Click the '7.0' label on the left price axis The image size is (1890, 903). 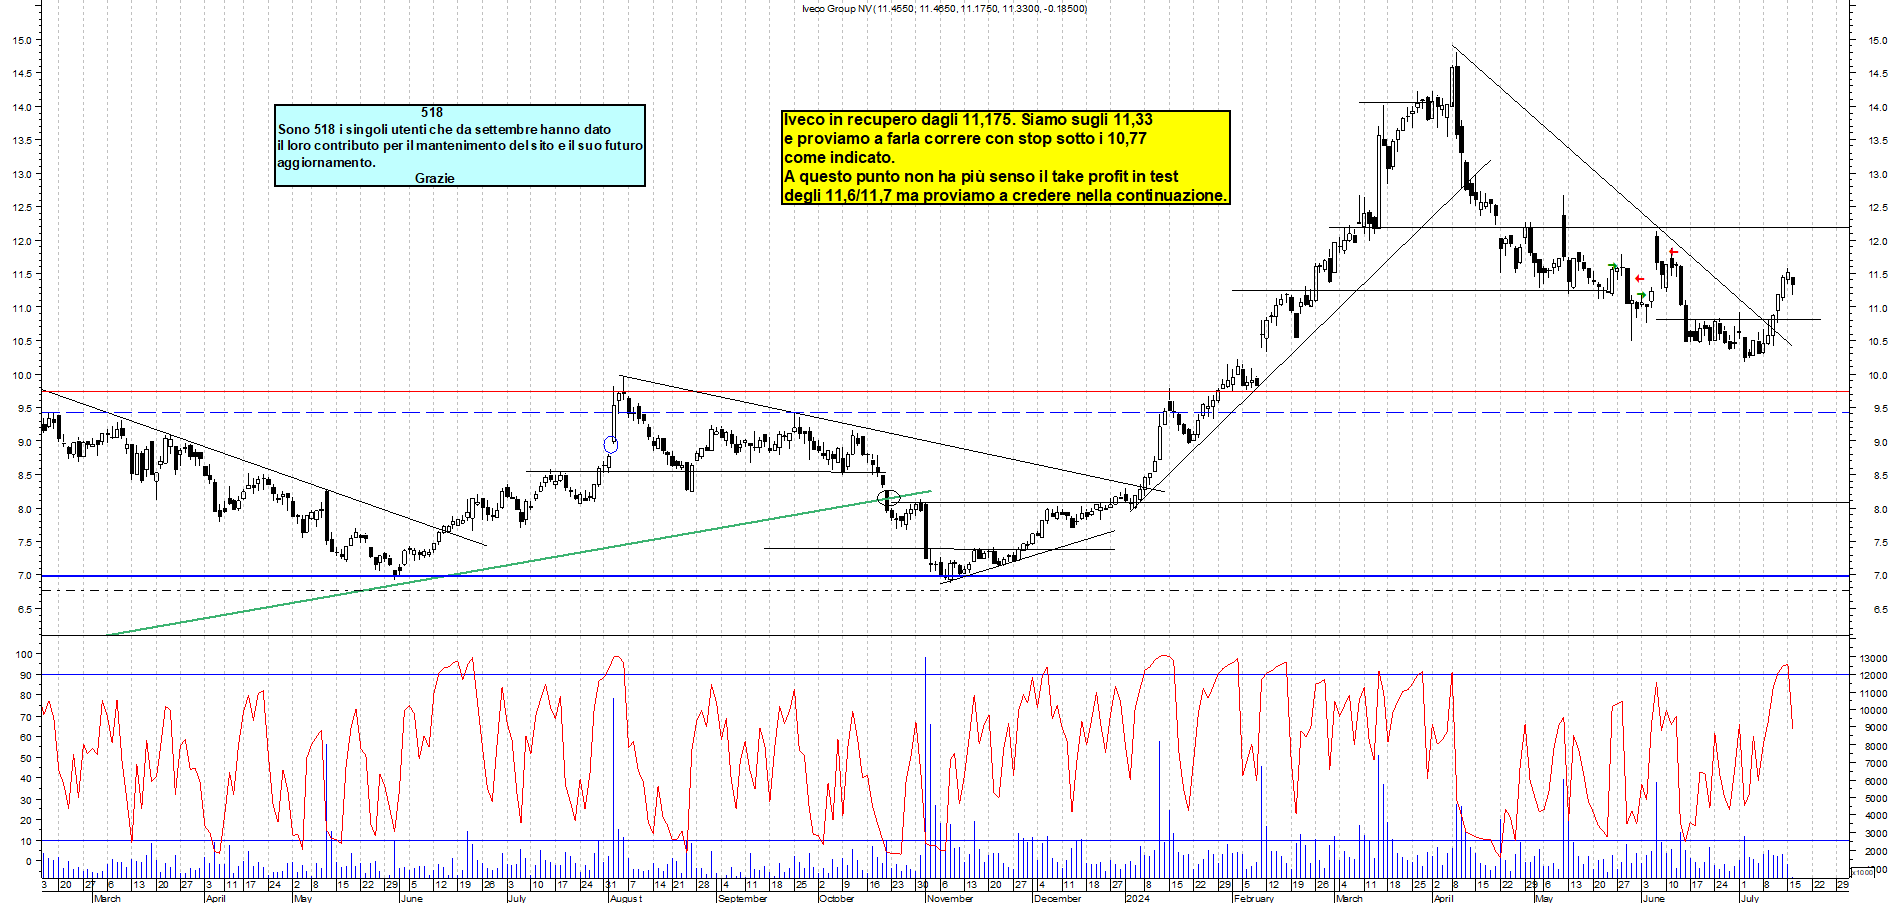(x=24, y=576)
